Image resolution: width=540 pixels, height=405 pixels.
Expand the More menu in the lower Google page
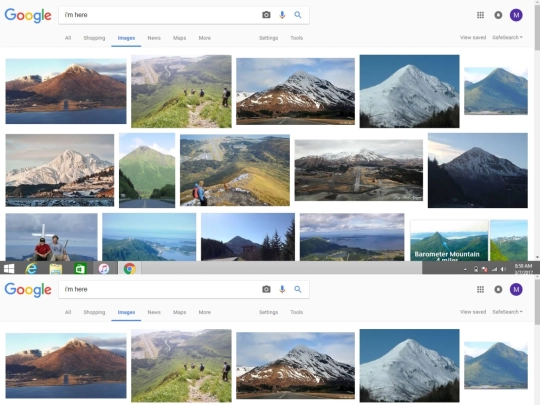205,312
